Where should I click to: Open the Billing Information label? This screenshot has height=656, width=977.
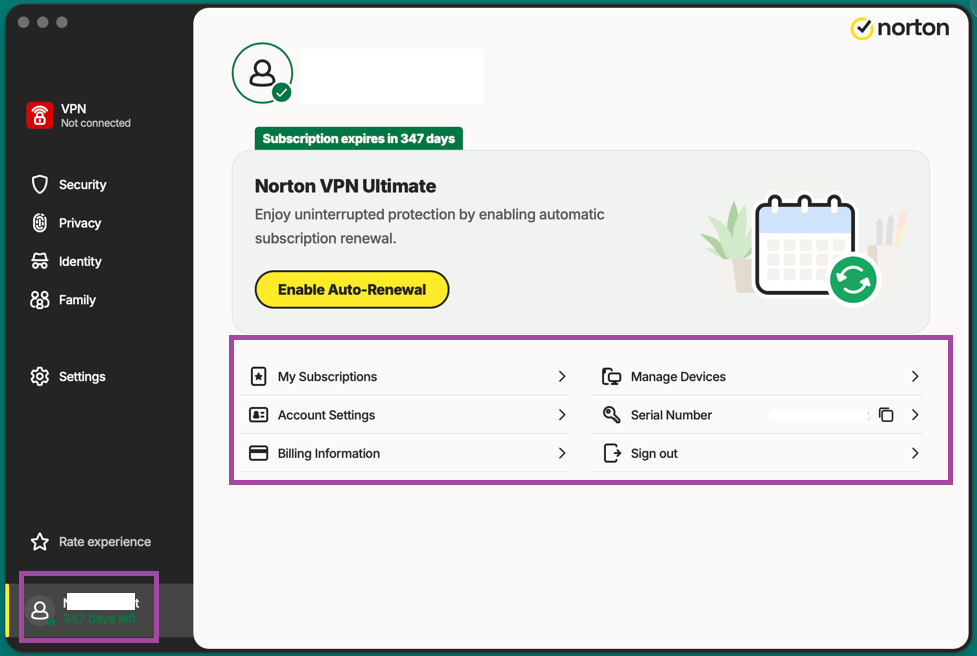pos(328,454)
